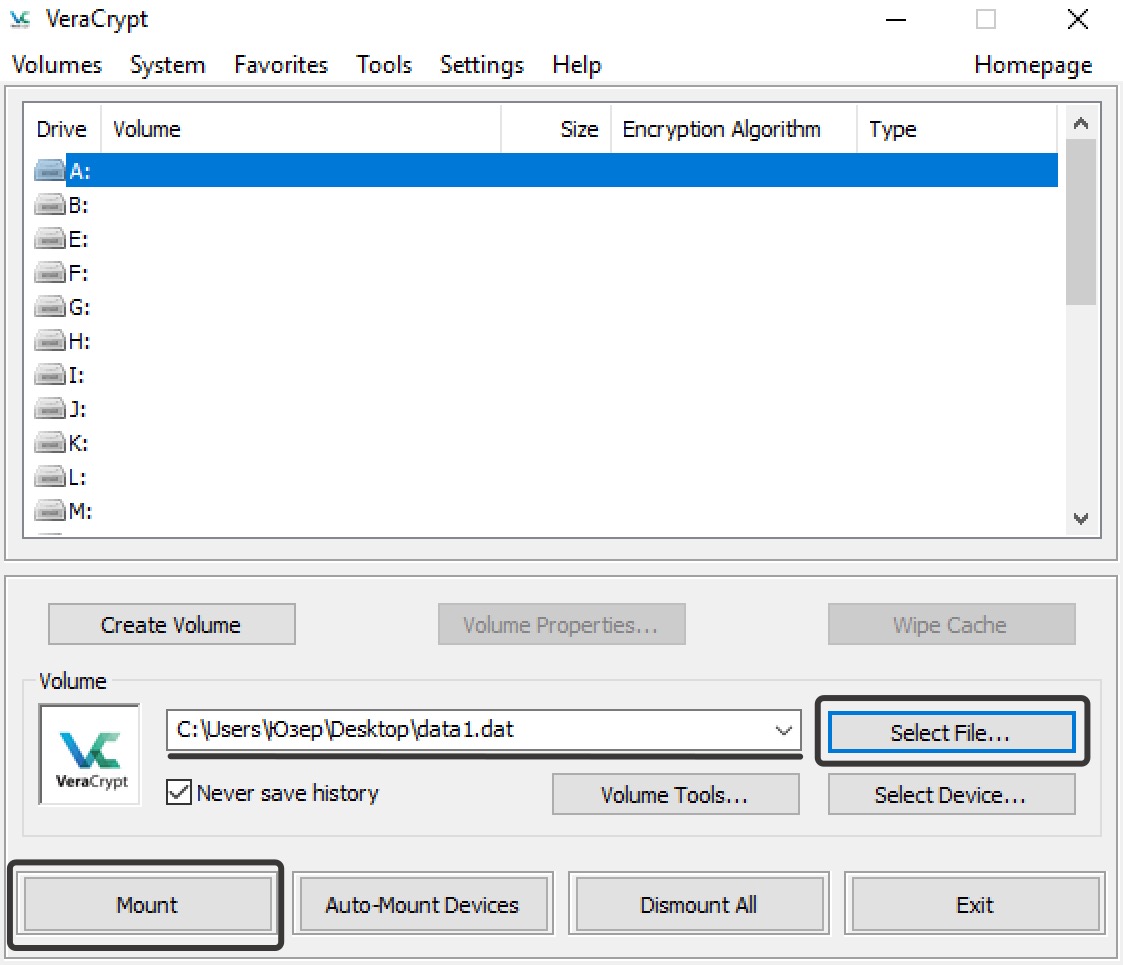Click the drive icon for G:
The height and width of the screenshot is (965, 1123).
[49, 307]
